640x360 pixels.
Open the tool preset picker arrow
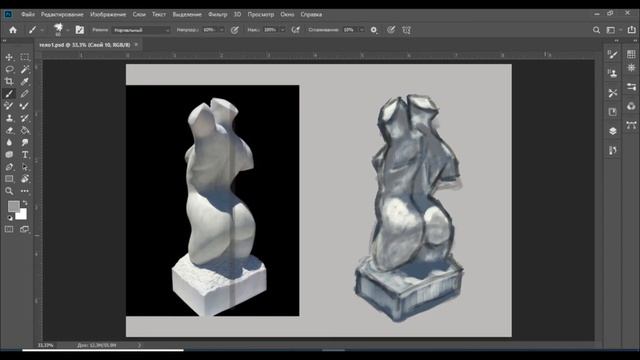42,30
